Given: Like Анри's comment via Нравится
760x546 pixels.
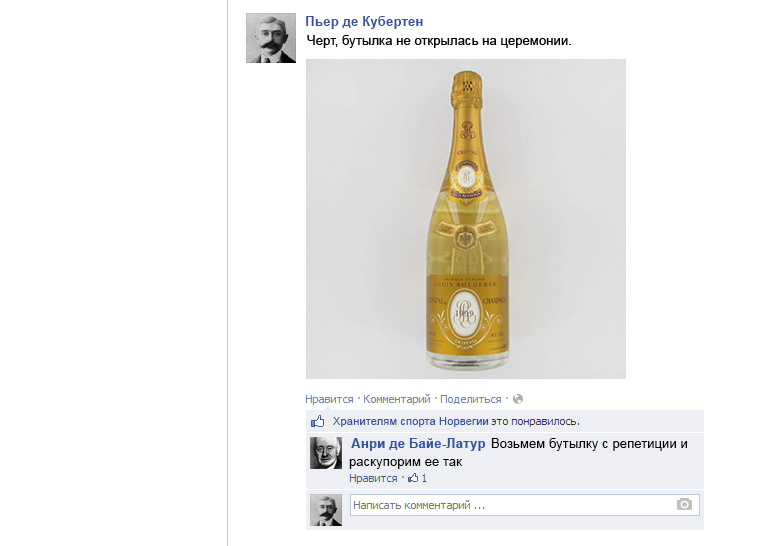Looking at the screenshot, I should tap(373, 478).
